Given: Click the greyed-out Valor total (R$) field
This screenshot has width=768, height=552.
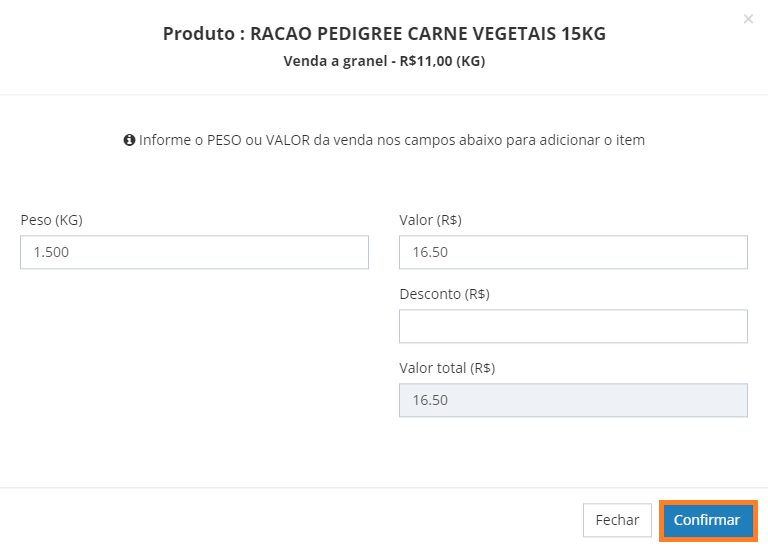Looking at the screenshot, I should tap(573, 400).
